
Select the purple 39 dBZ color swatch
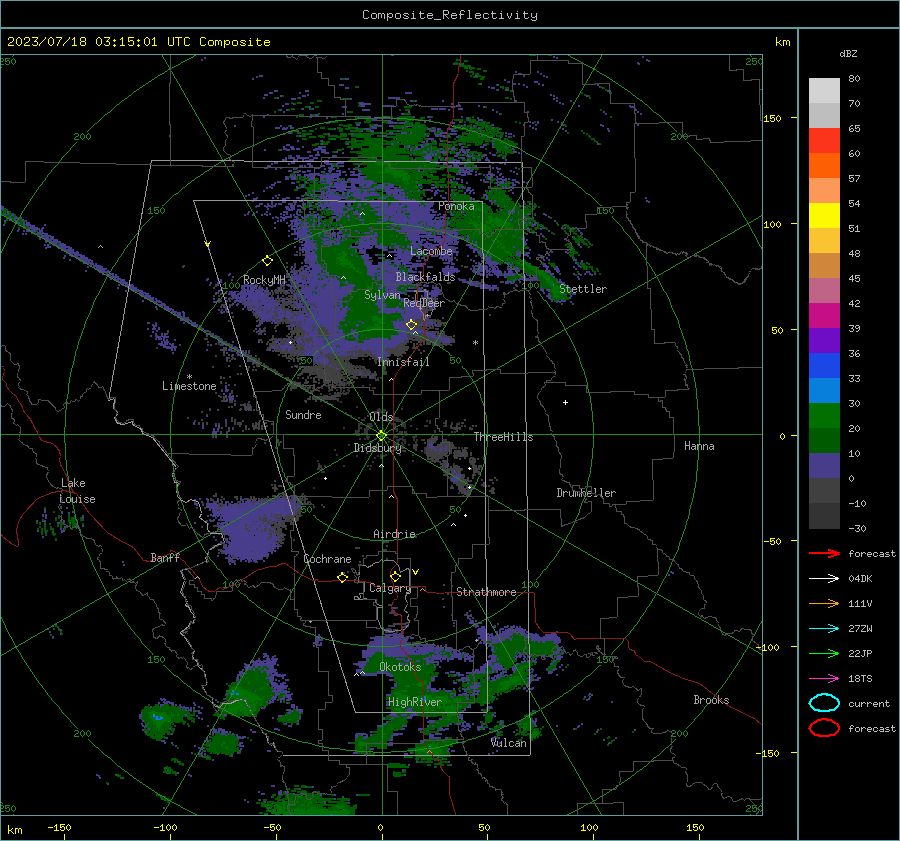(824, 340)
